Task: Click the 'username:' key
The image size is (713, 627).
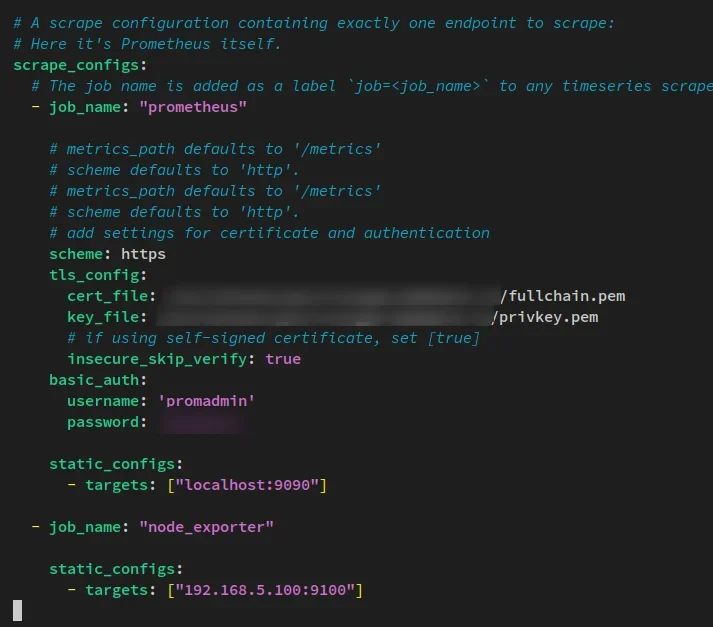Action: [x=107, y=401]
